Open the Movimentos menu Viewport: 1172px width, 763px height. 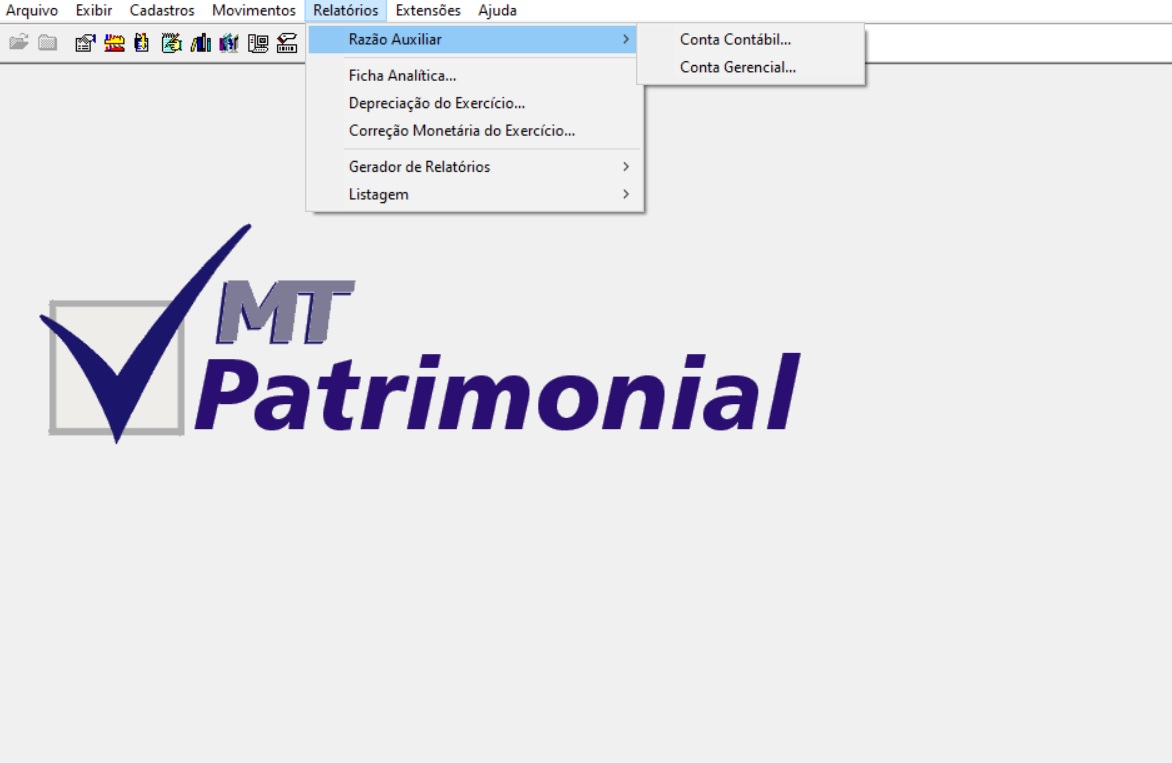pos(253,10)
